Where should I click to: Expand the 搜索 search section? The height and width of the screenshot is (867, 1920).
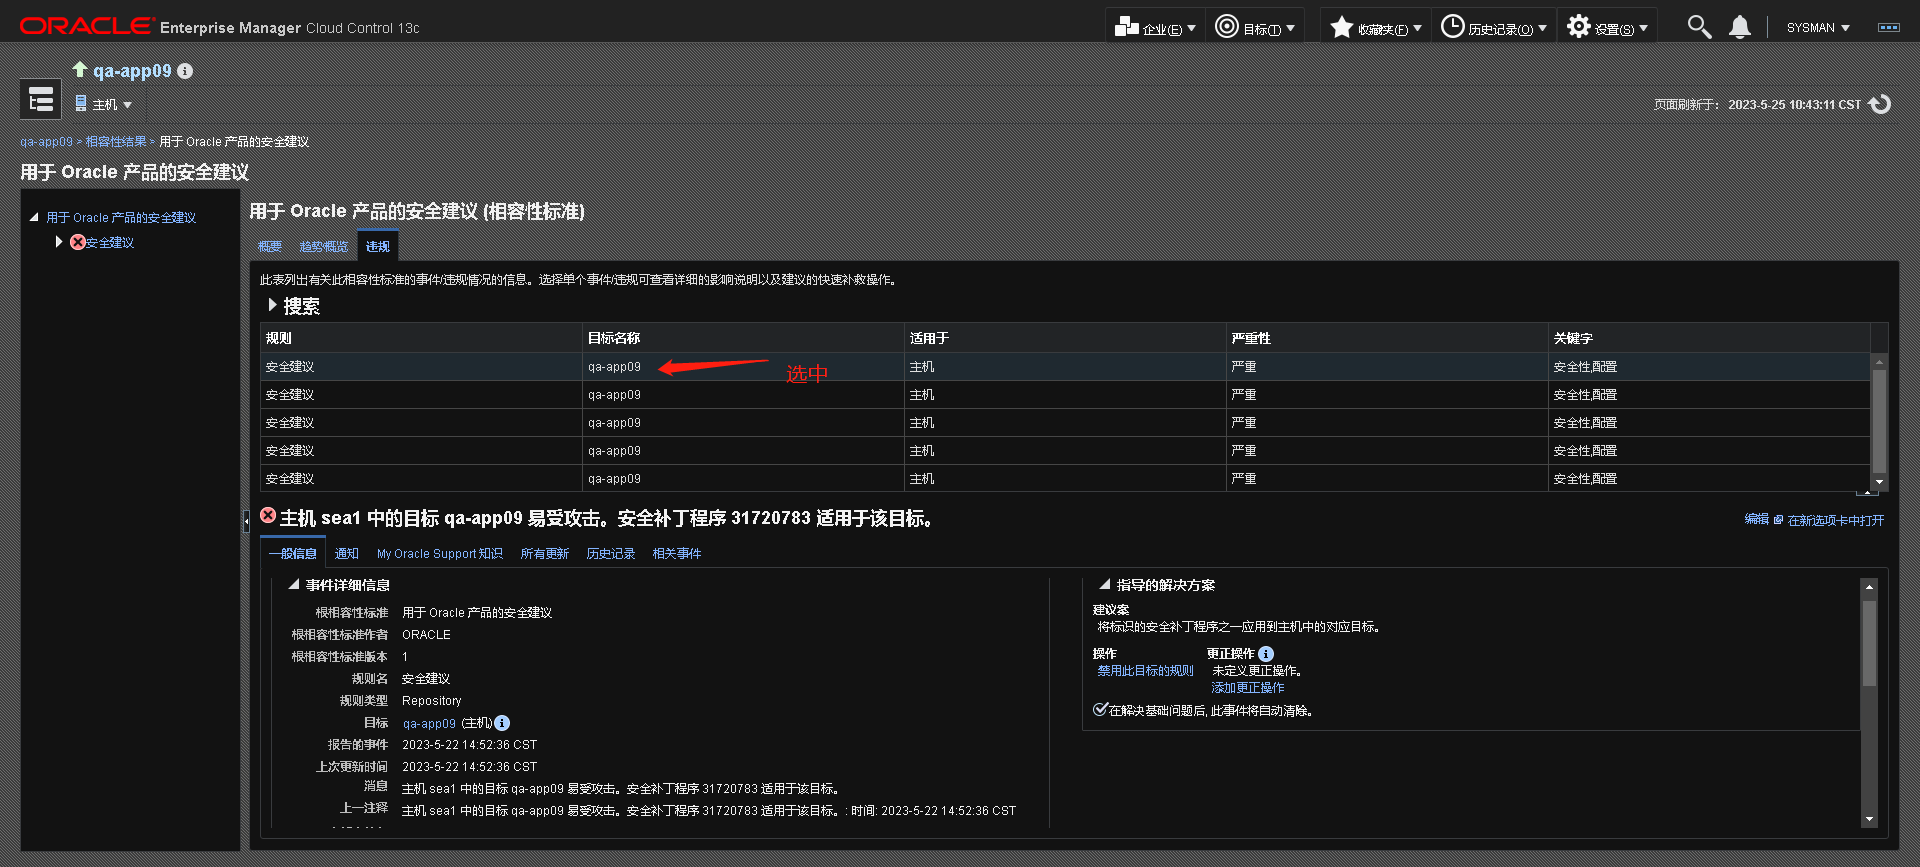[x=272, y=305]
